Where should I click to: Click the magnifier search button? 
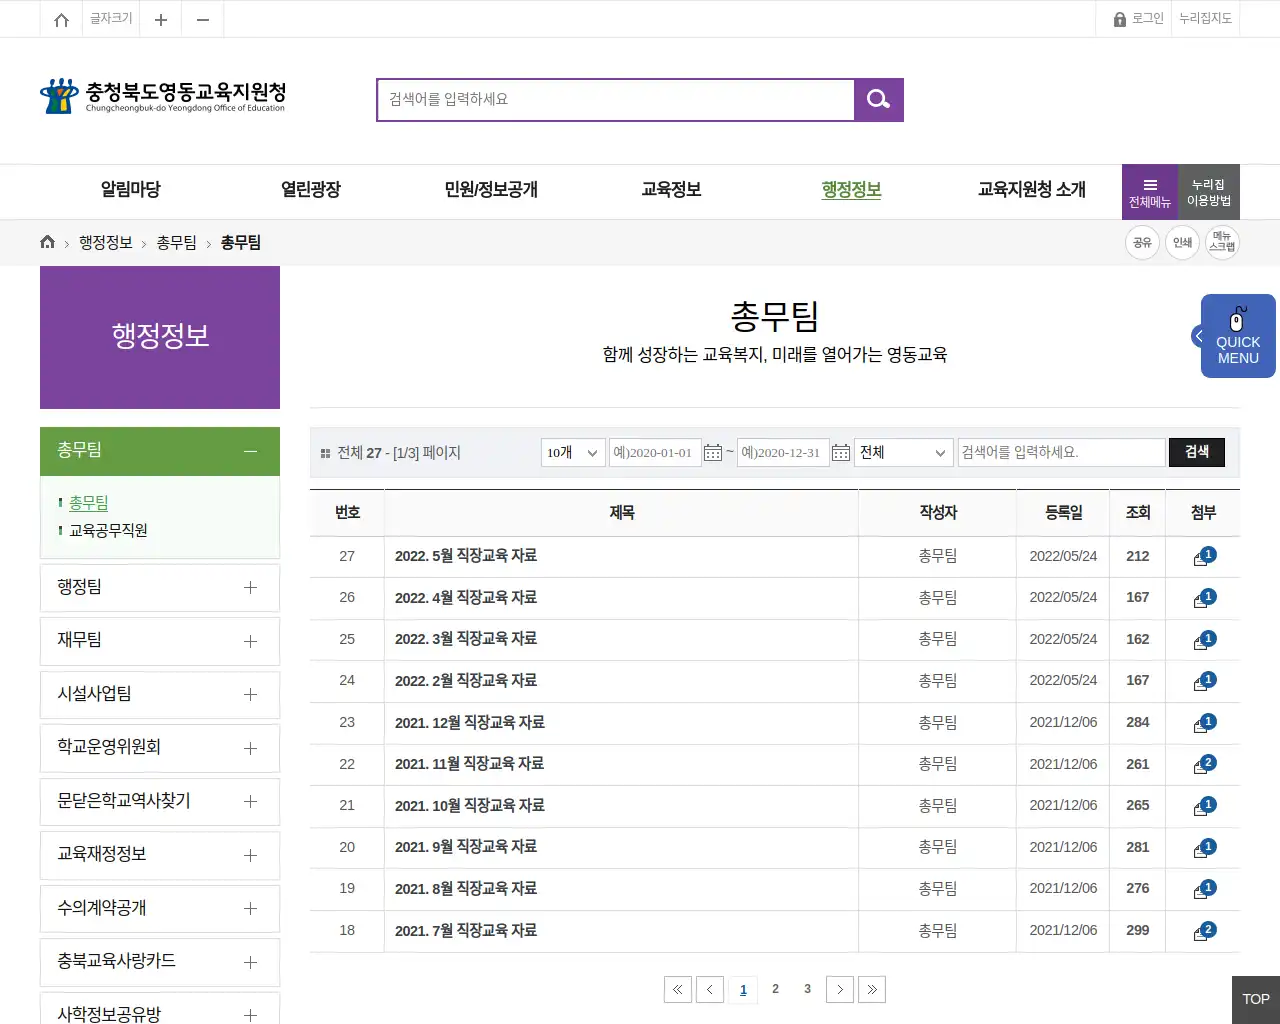click(879, 99)
